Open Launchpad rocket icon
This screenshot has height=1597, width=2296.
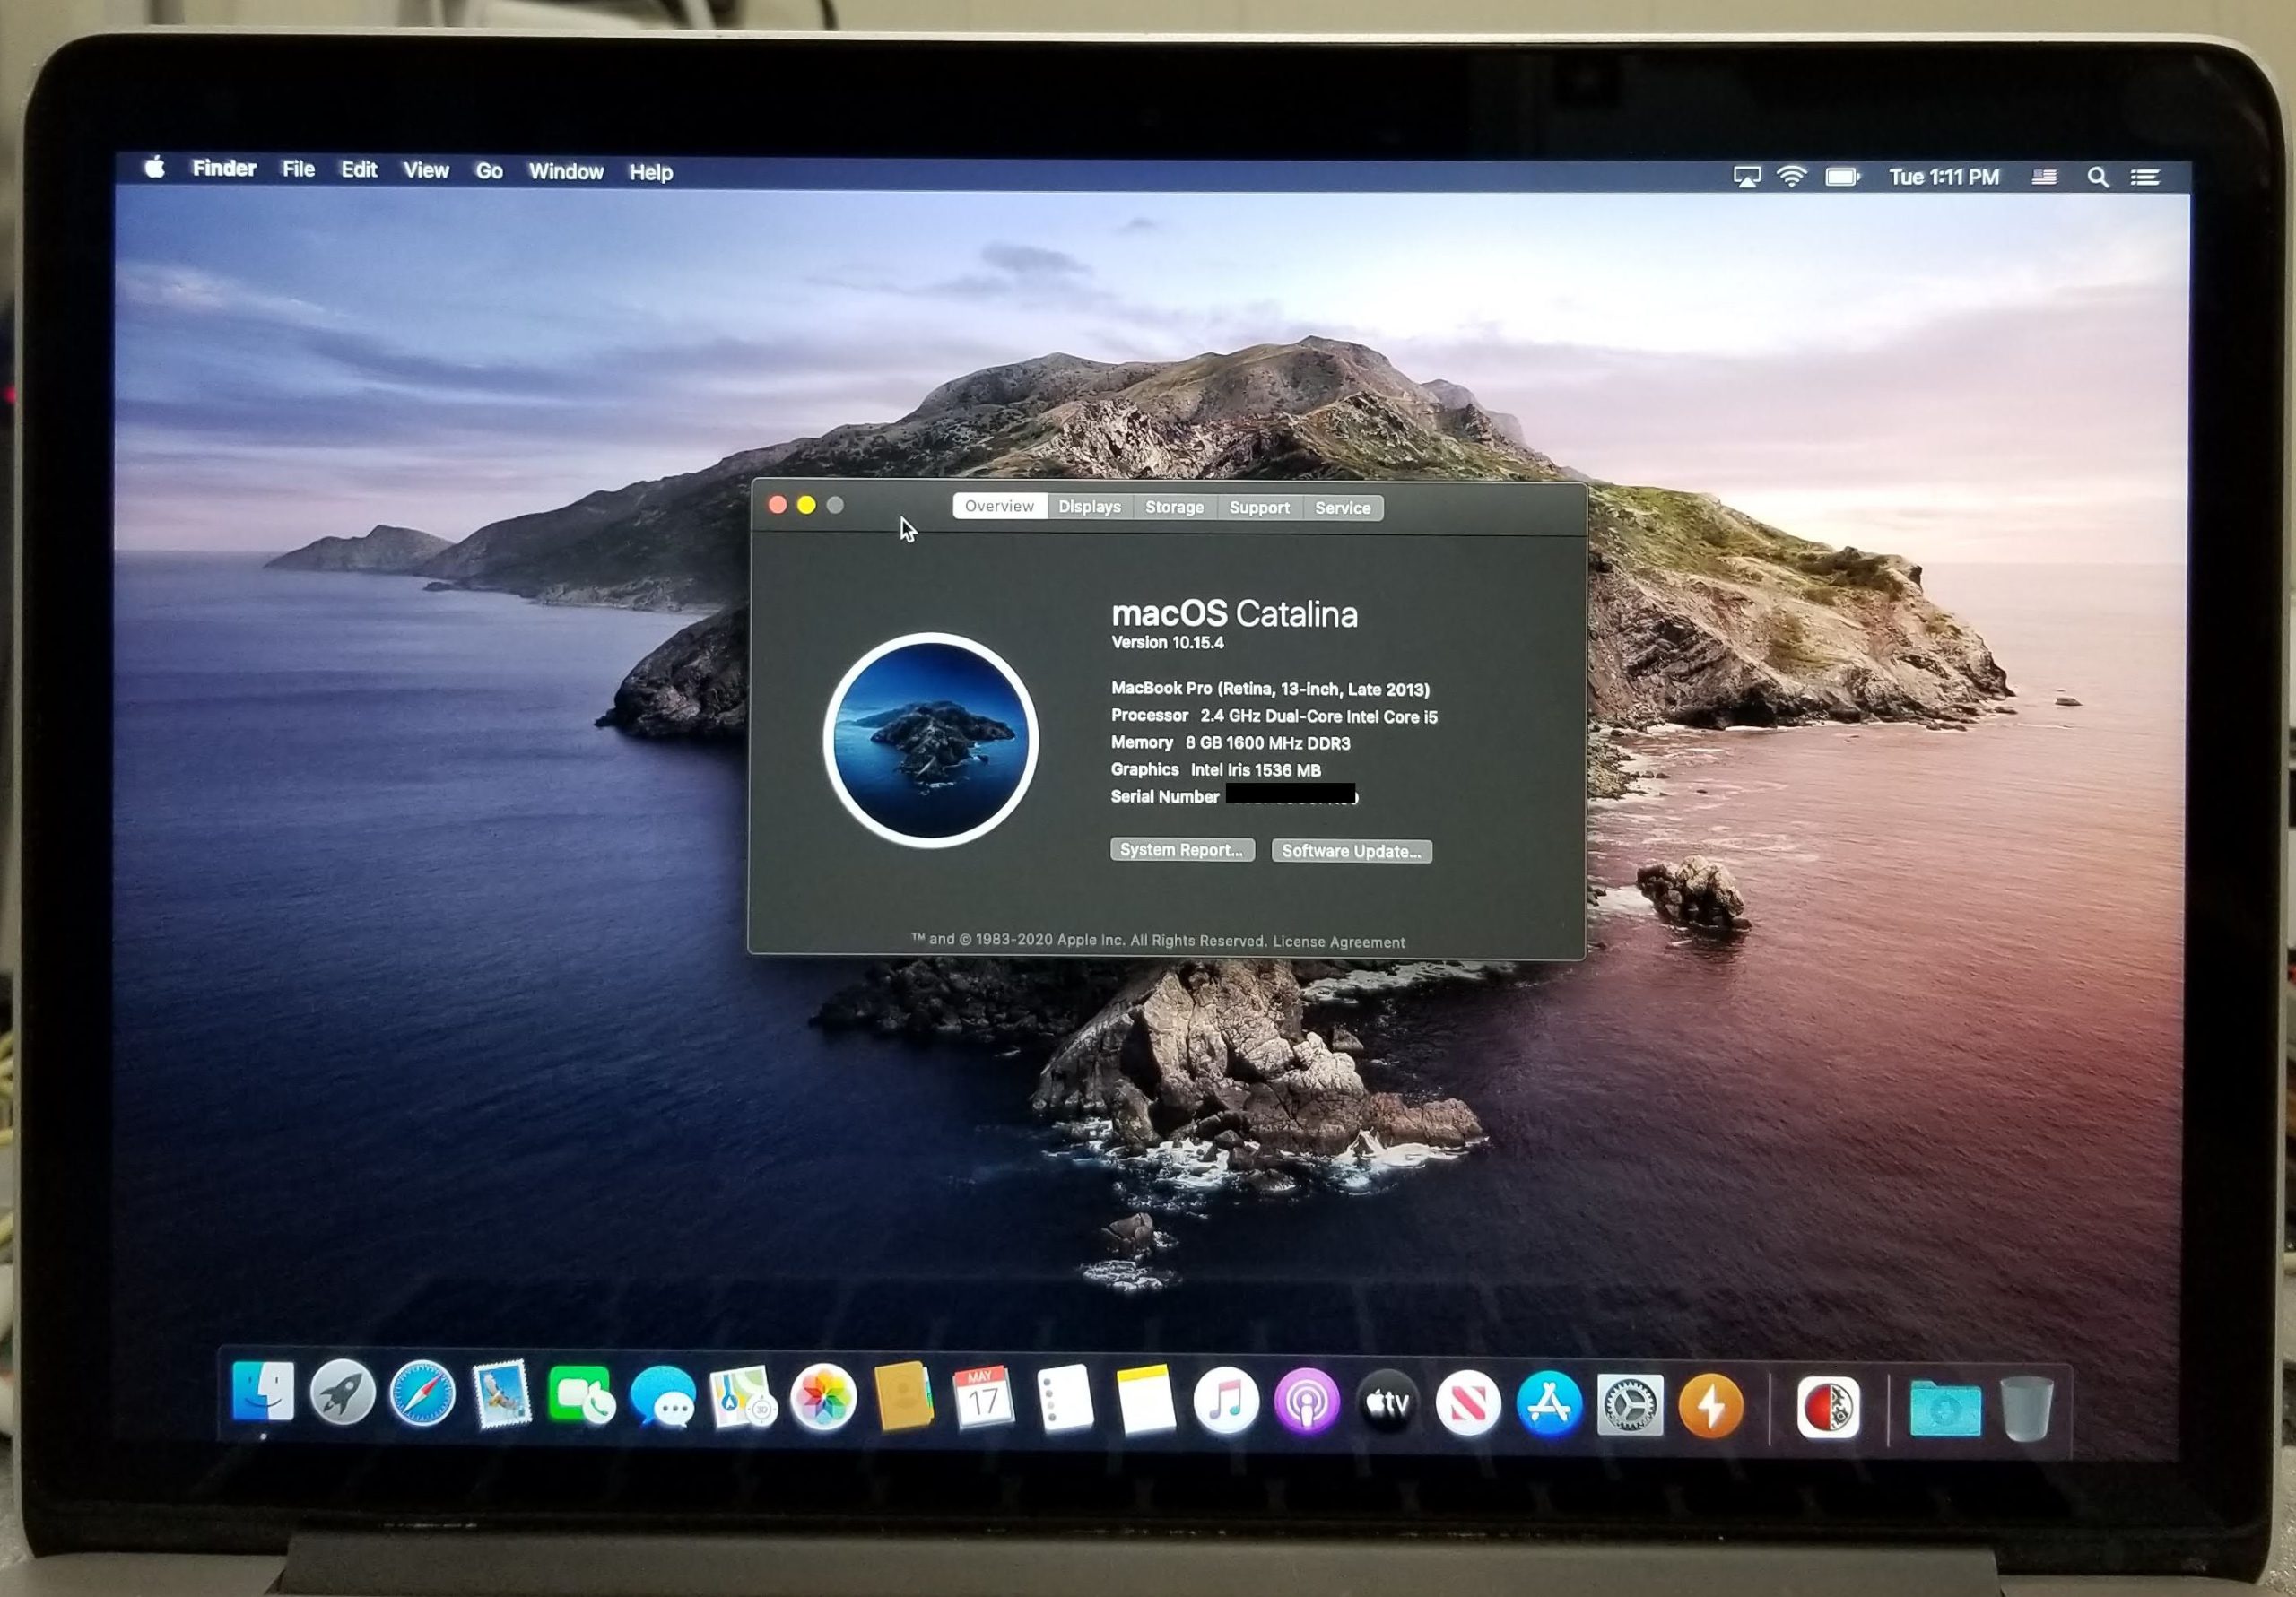coord(342,1392)
